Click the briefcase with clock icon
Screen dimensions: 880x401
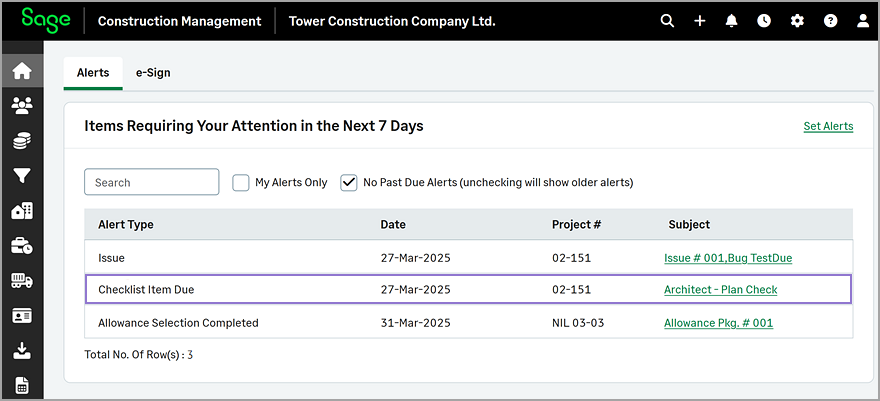point(22,246)
